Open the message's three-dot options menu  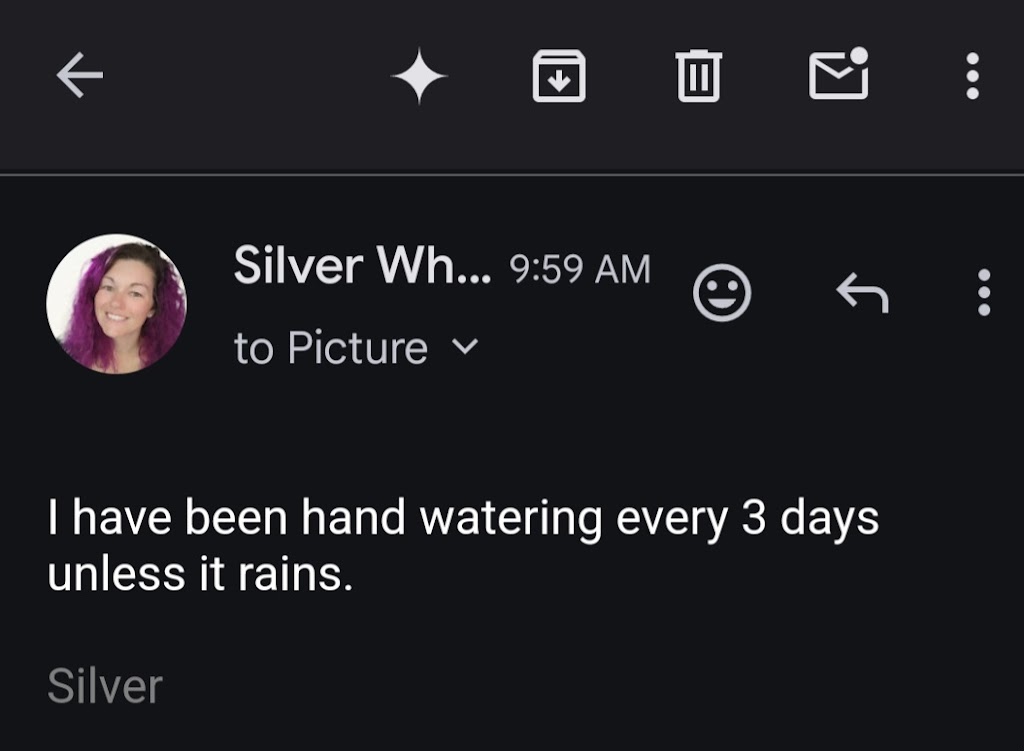click(984, 294)
